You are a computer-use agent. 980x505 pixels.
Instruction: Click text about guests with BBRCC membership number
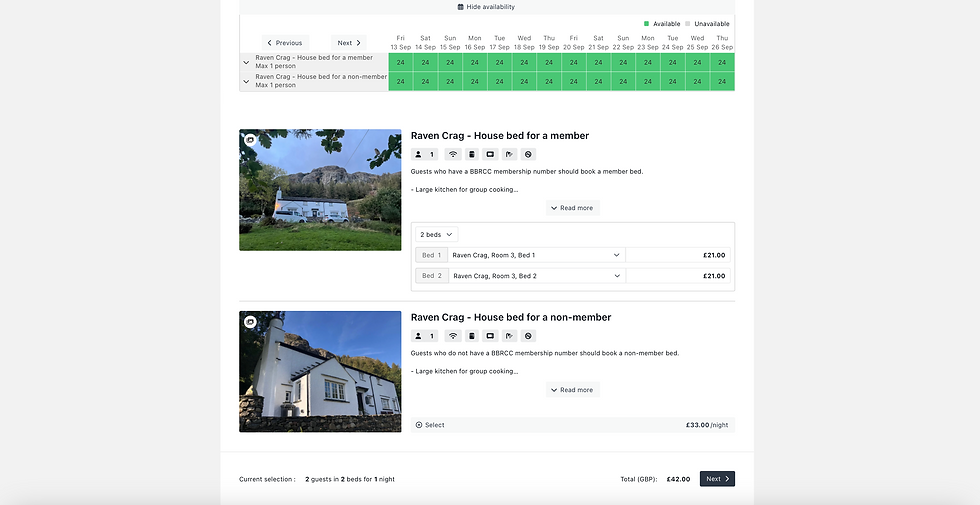click(x=527, y=171)
